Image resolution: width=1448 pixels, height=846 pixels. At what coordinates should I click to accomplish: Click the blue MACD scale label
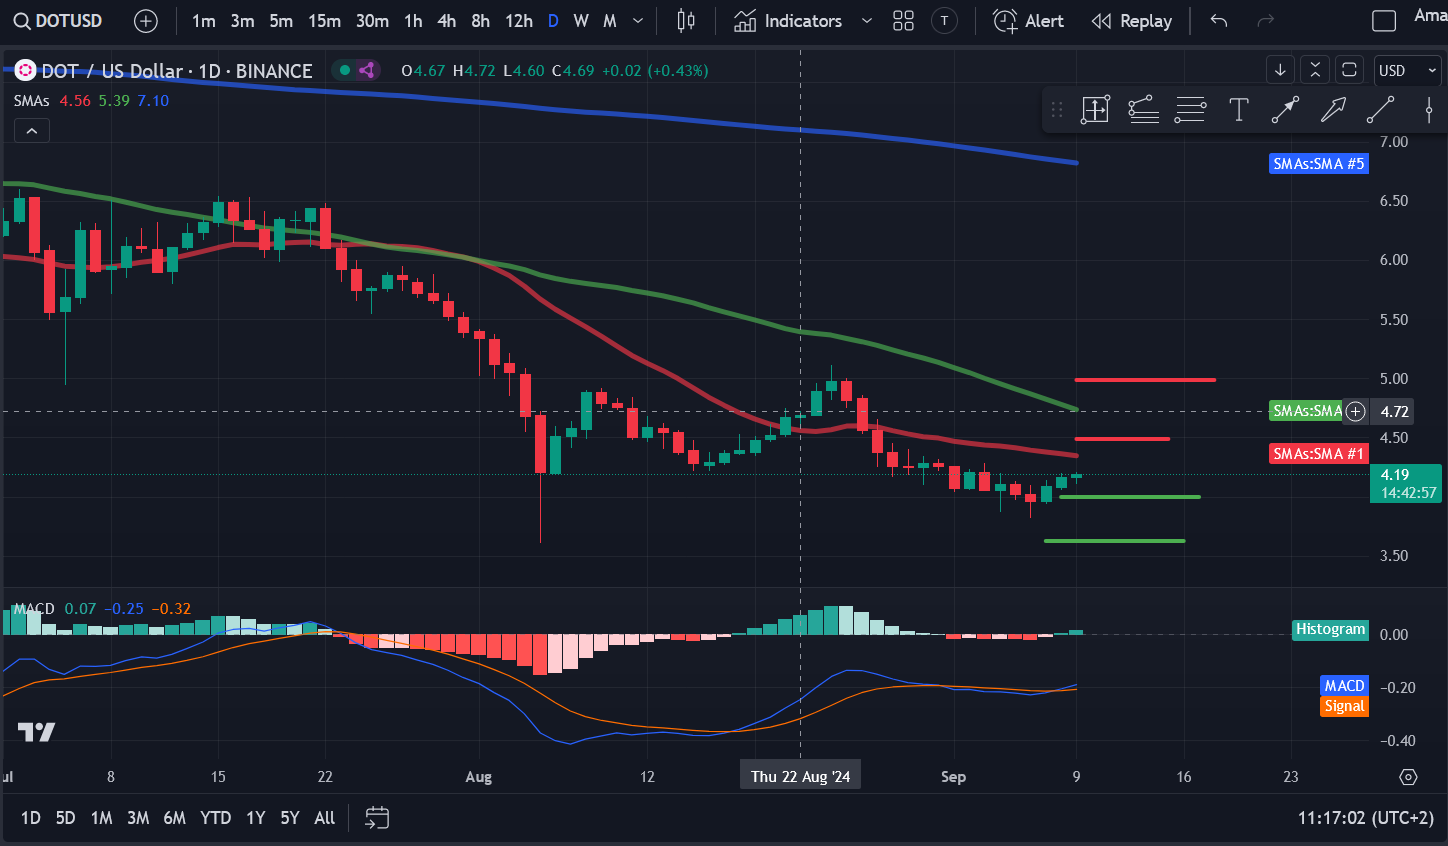click(1344, 686)
